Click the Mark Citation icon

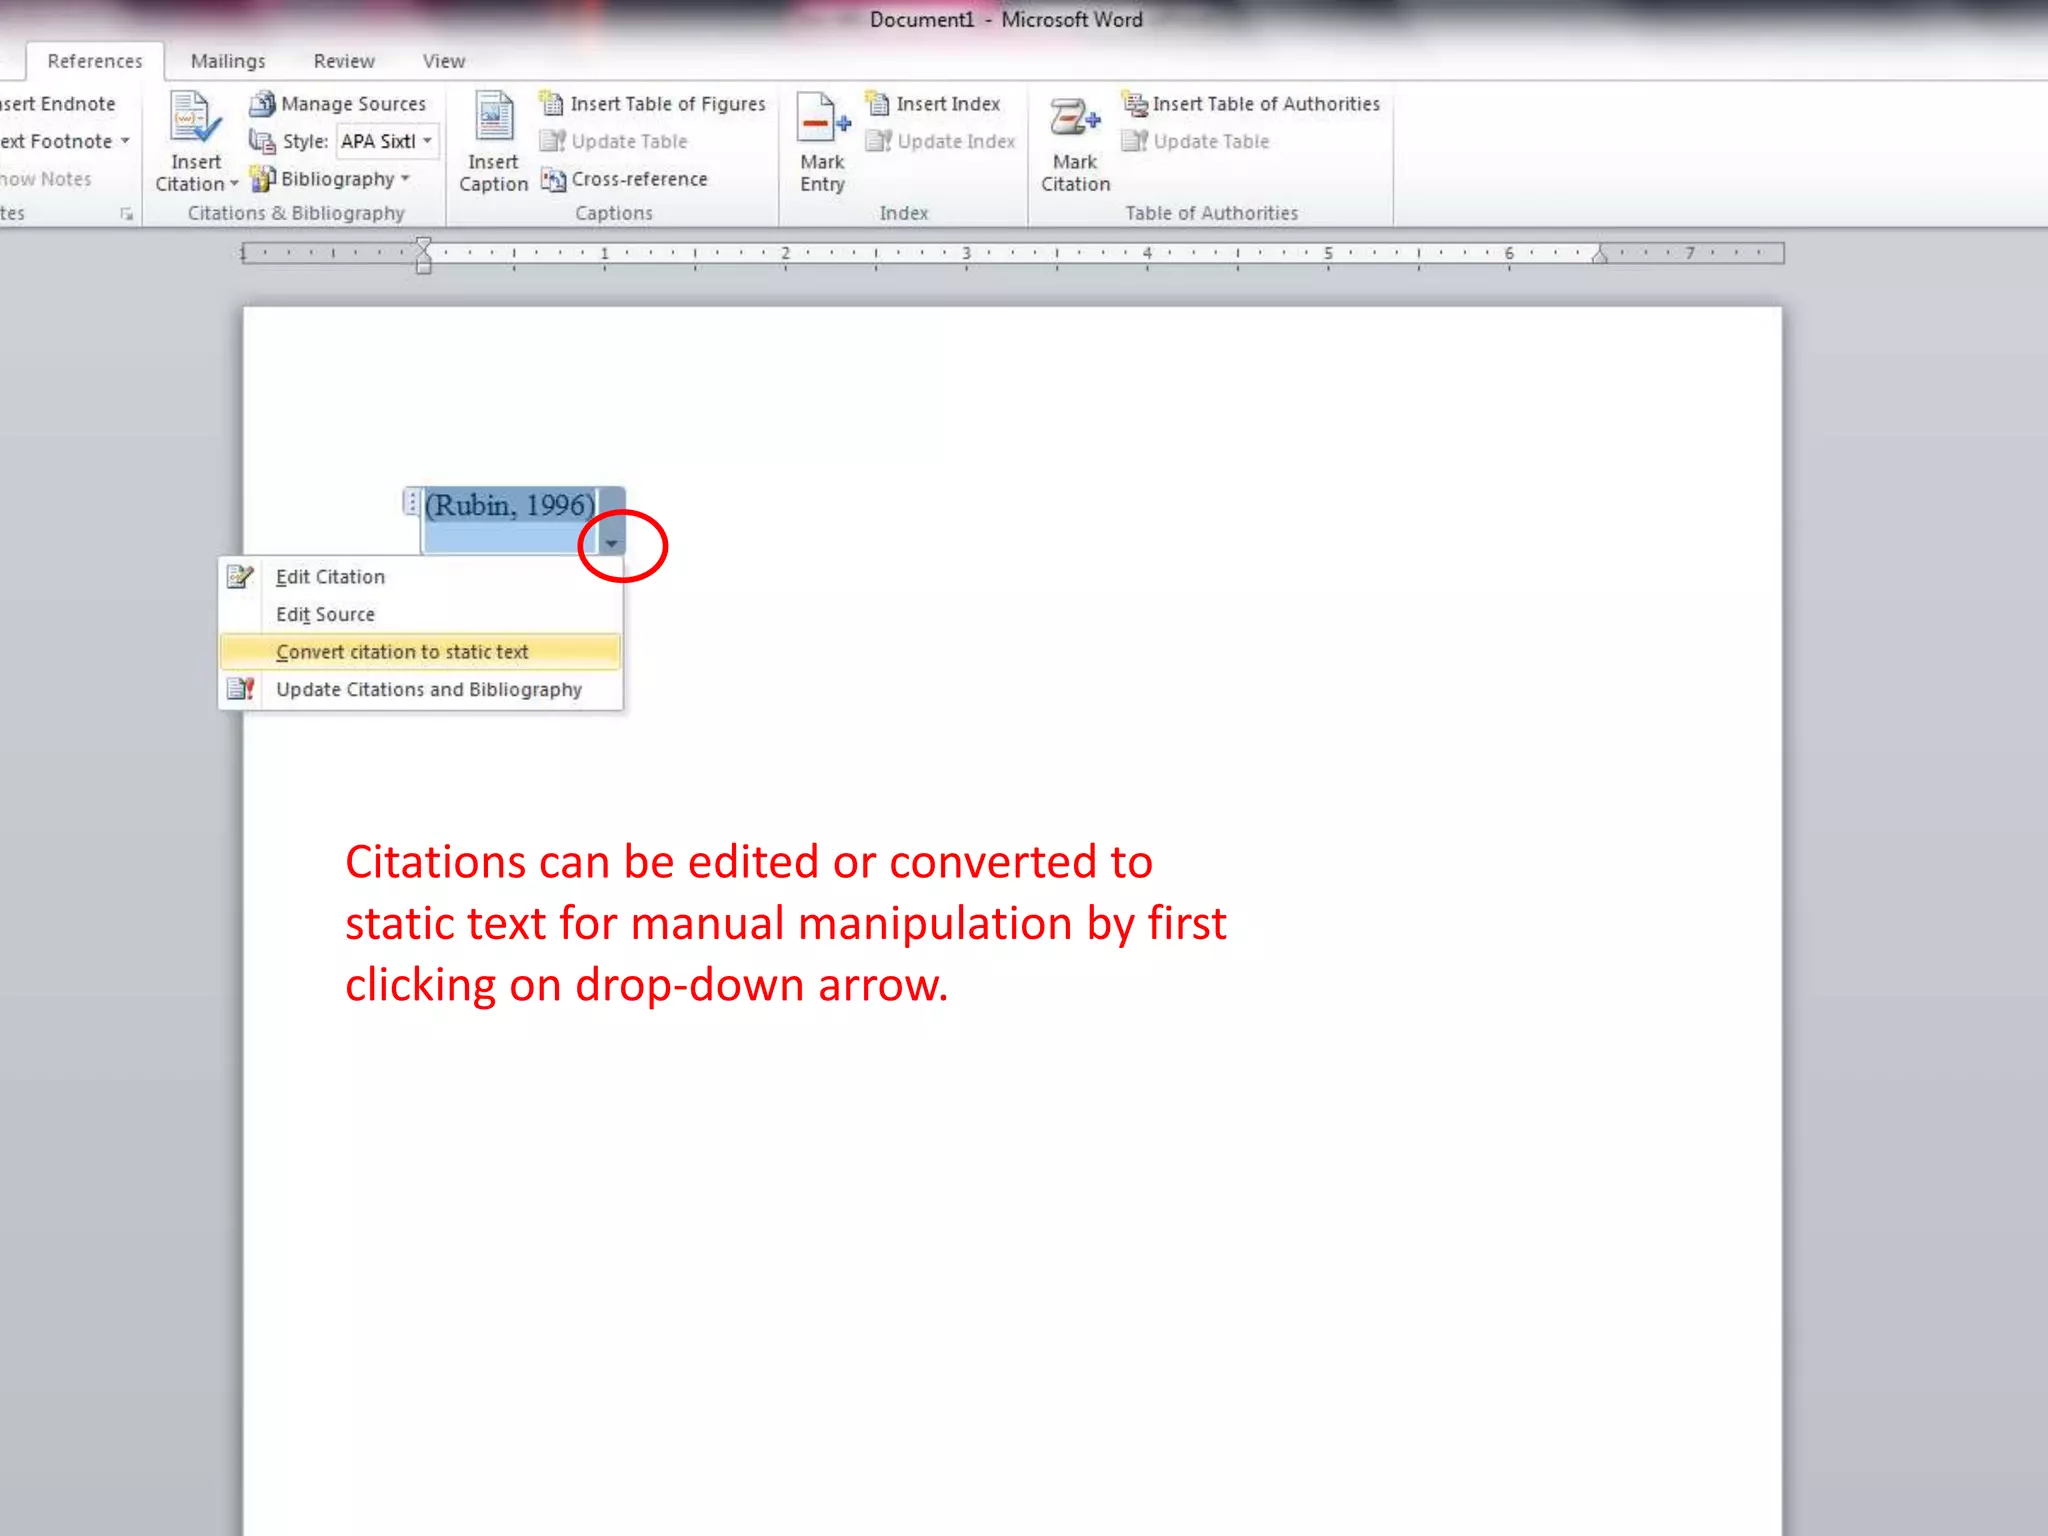[x=1075, y=120]
